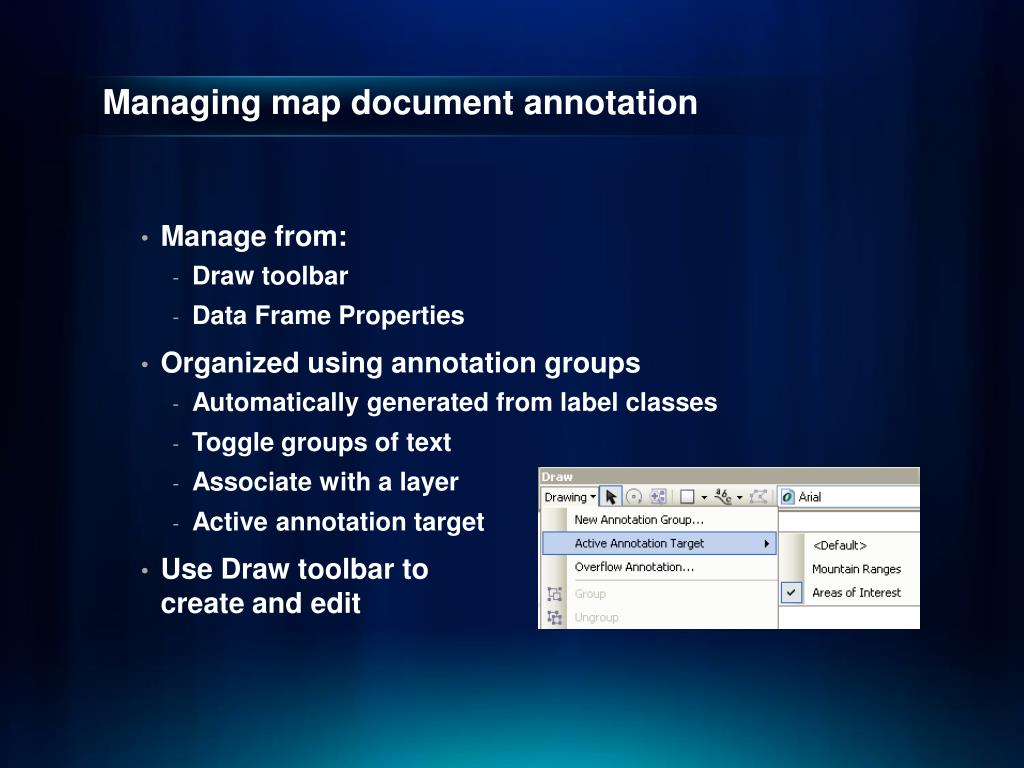The image size is (1024, 768).
Task: Click the 'Active annotation target' slide bullet
Action: pos(338,522)
